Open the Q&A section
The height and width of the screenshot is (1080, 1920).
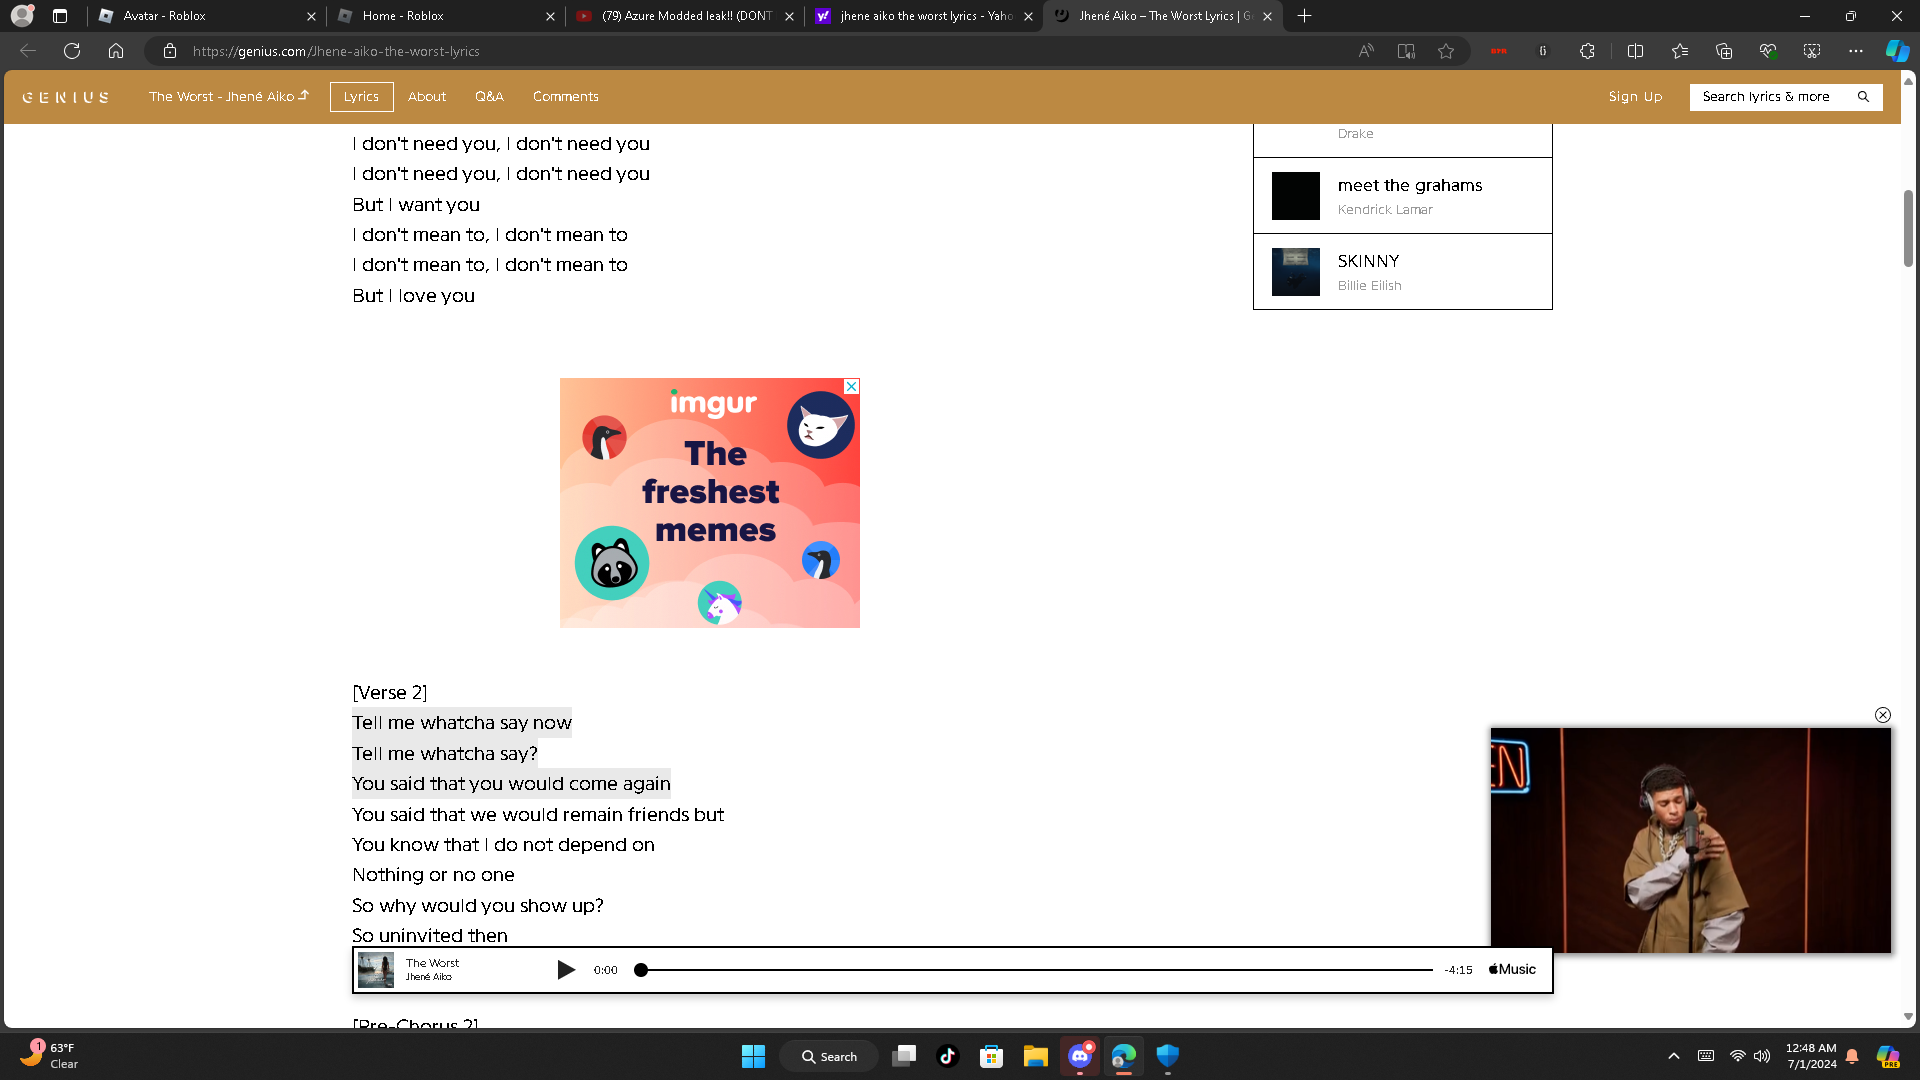(x=489, y=97)
